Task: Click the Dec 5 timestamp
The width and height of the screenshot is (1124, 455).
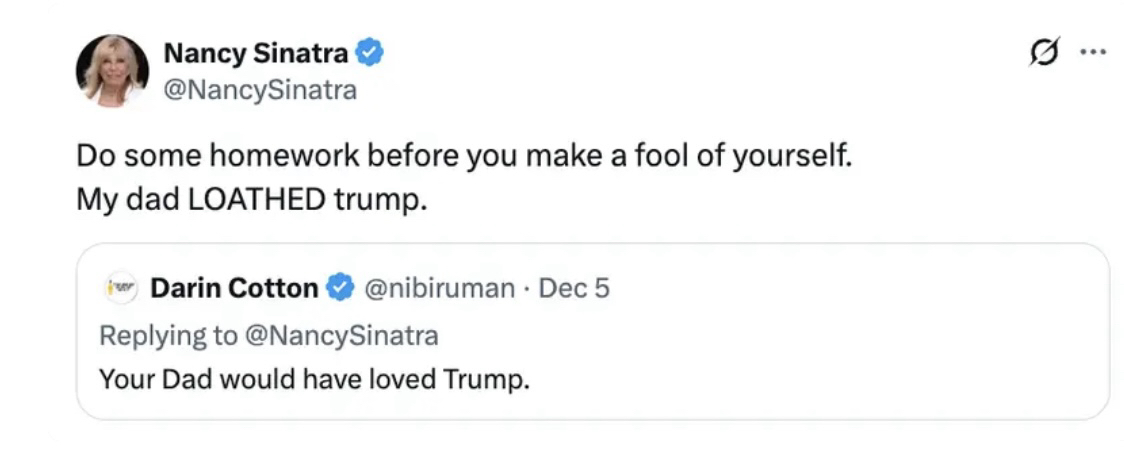Action: [x=574, y=289]
